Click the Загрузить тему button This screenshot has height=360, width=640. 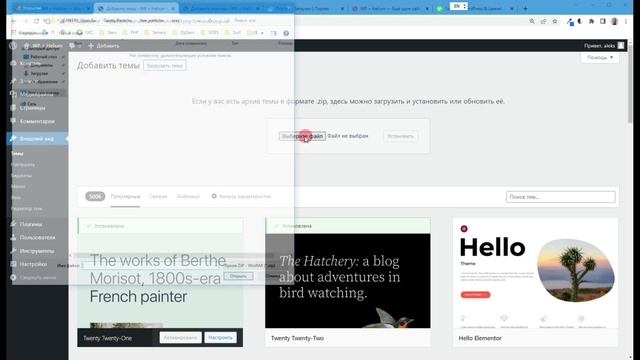(x=164, y=66)
